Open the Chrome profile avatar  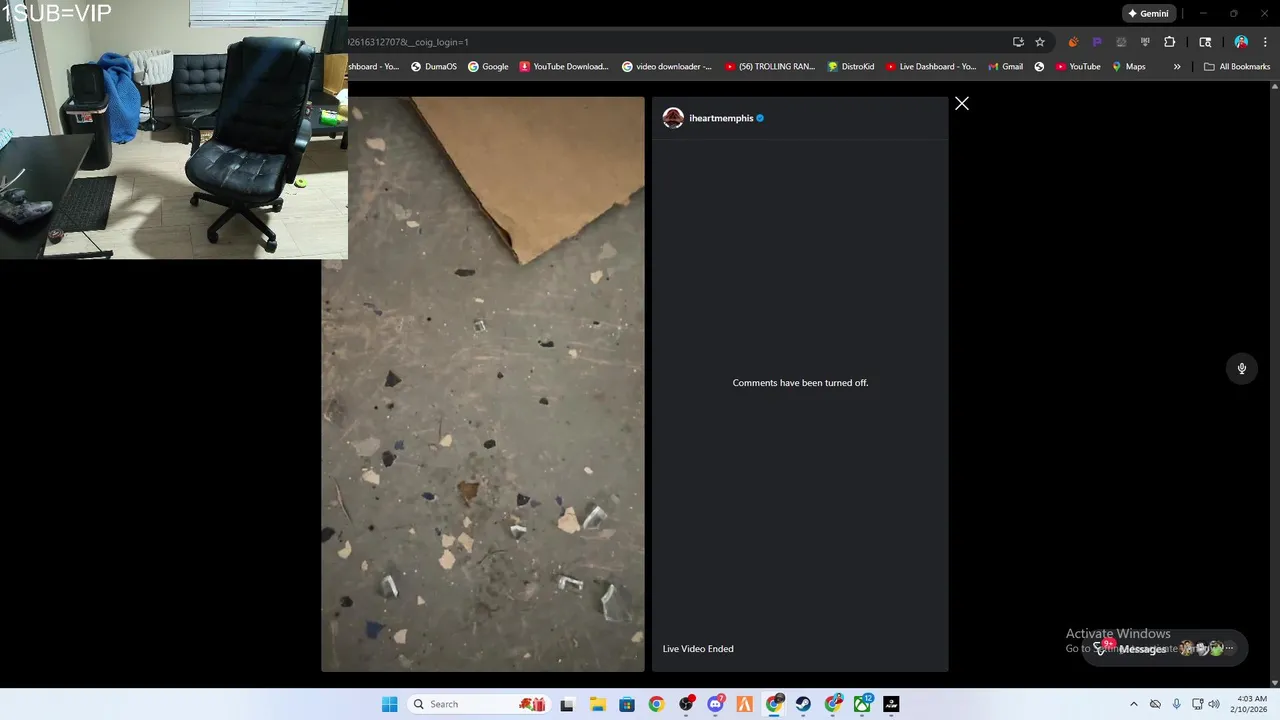[1241, 42]
